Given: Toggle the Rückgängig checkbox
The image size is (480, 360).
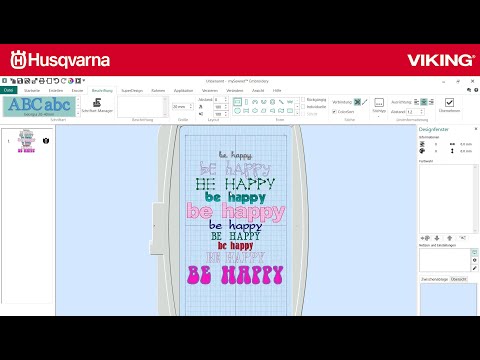Looking at the screenshot, I should point(303,100).
